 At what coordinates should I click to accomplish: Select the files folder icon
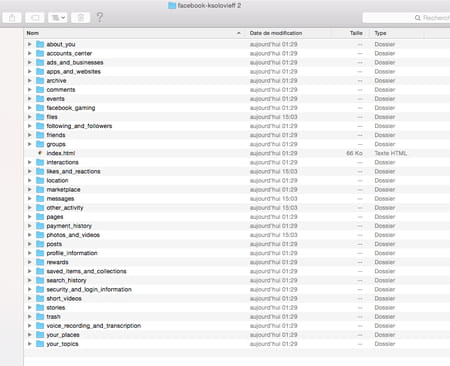pos(40,117)
